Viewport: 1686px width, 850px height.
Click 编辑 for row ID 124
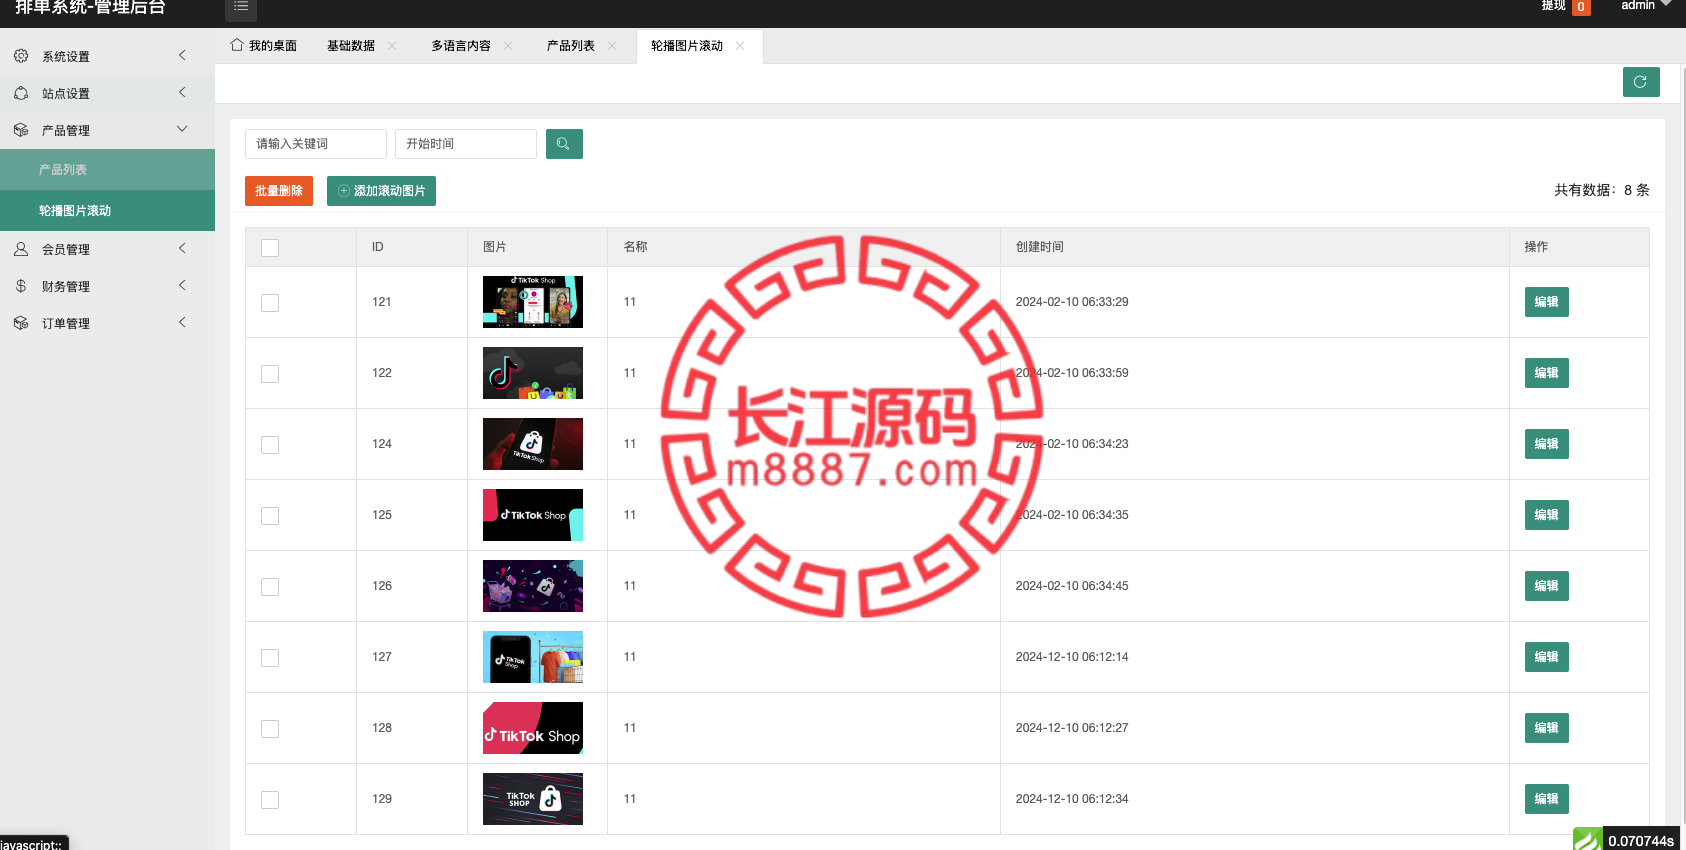pos(1547,444)
